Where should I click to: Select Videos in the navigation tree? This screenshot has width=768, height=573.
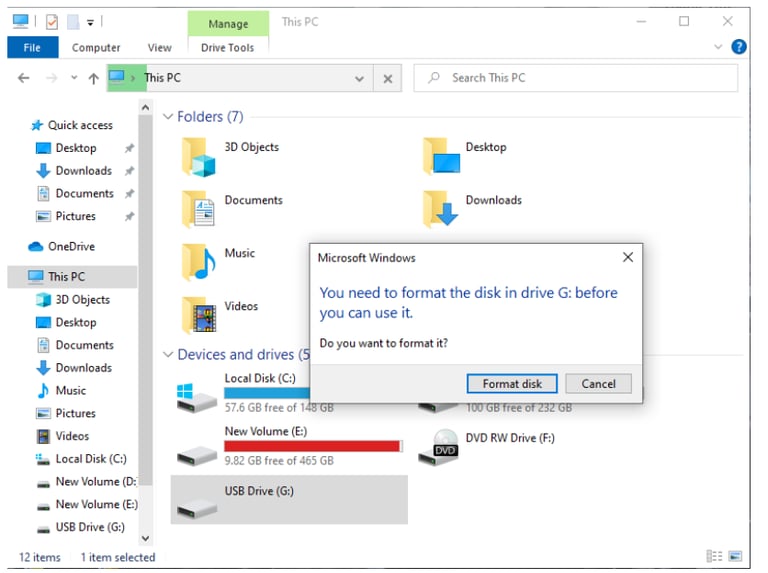point(72,436)
